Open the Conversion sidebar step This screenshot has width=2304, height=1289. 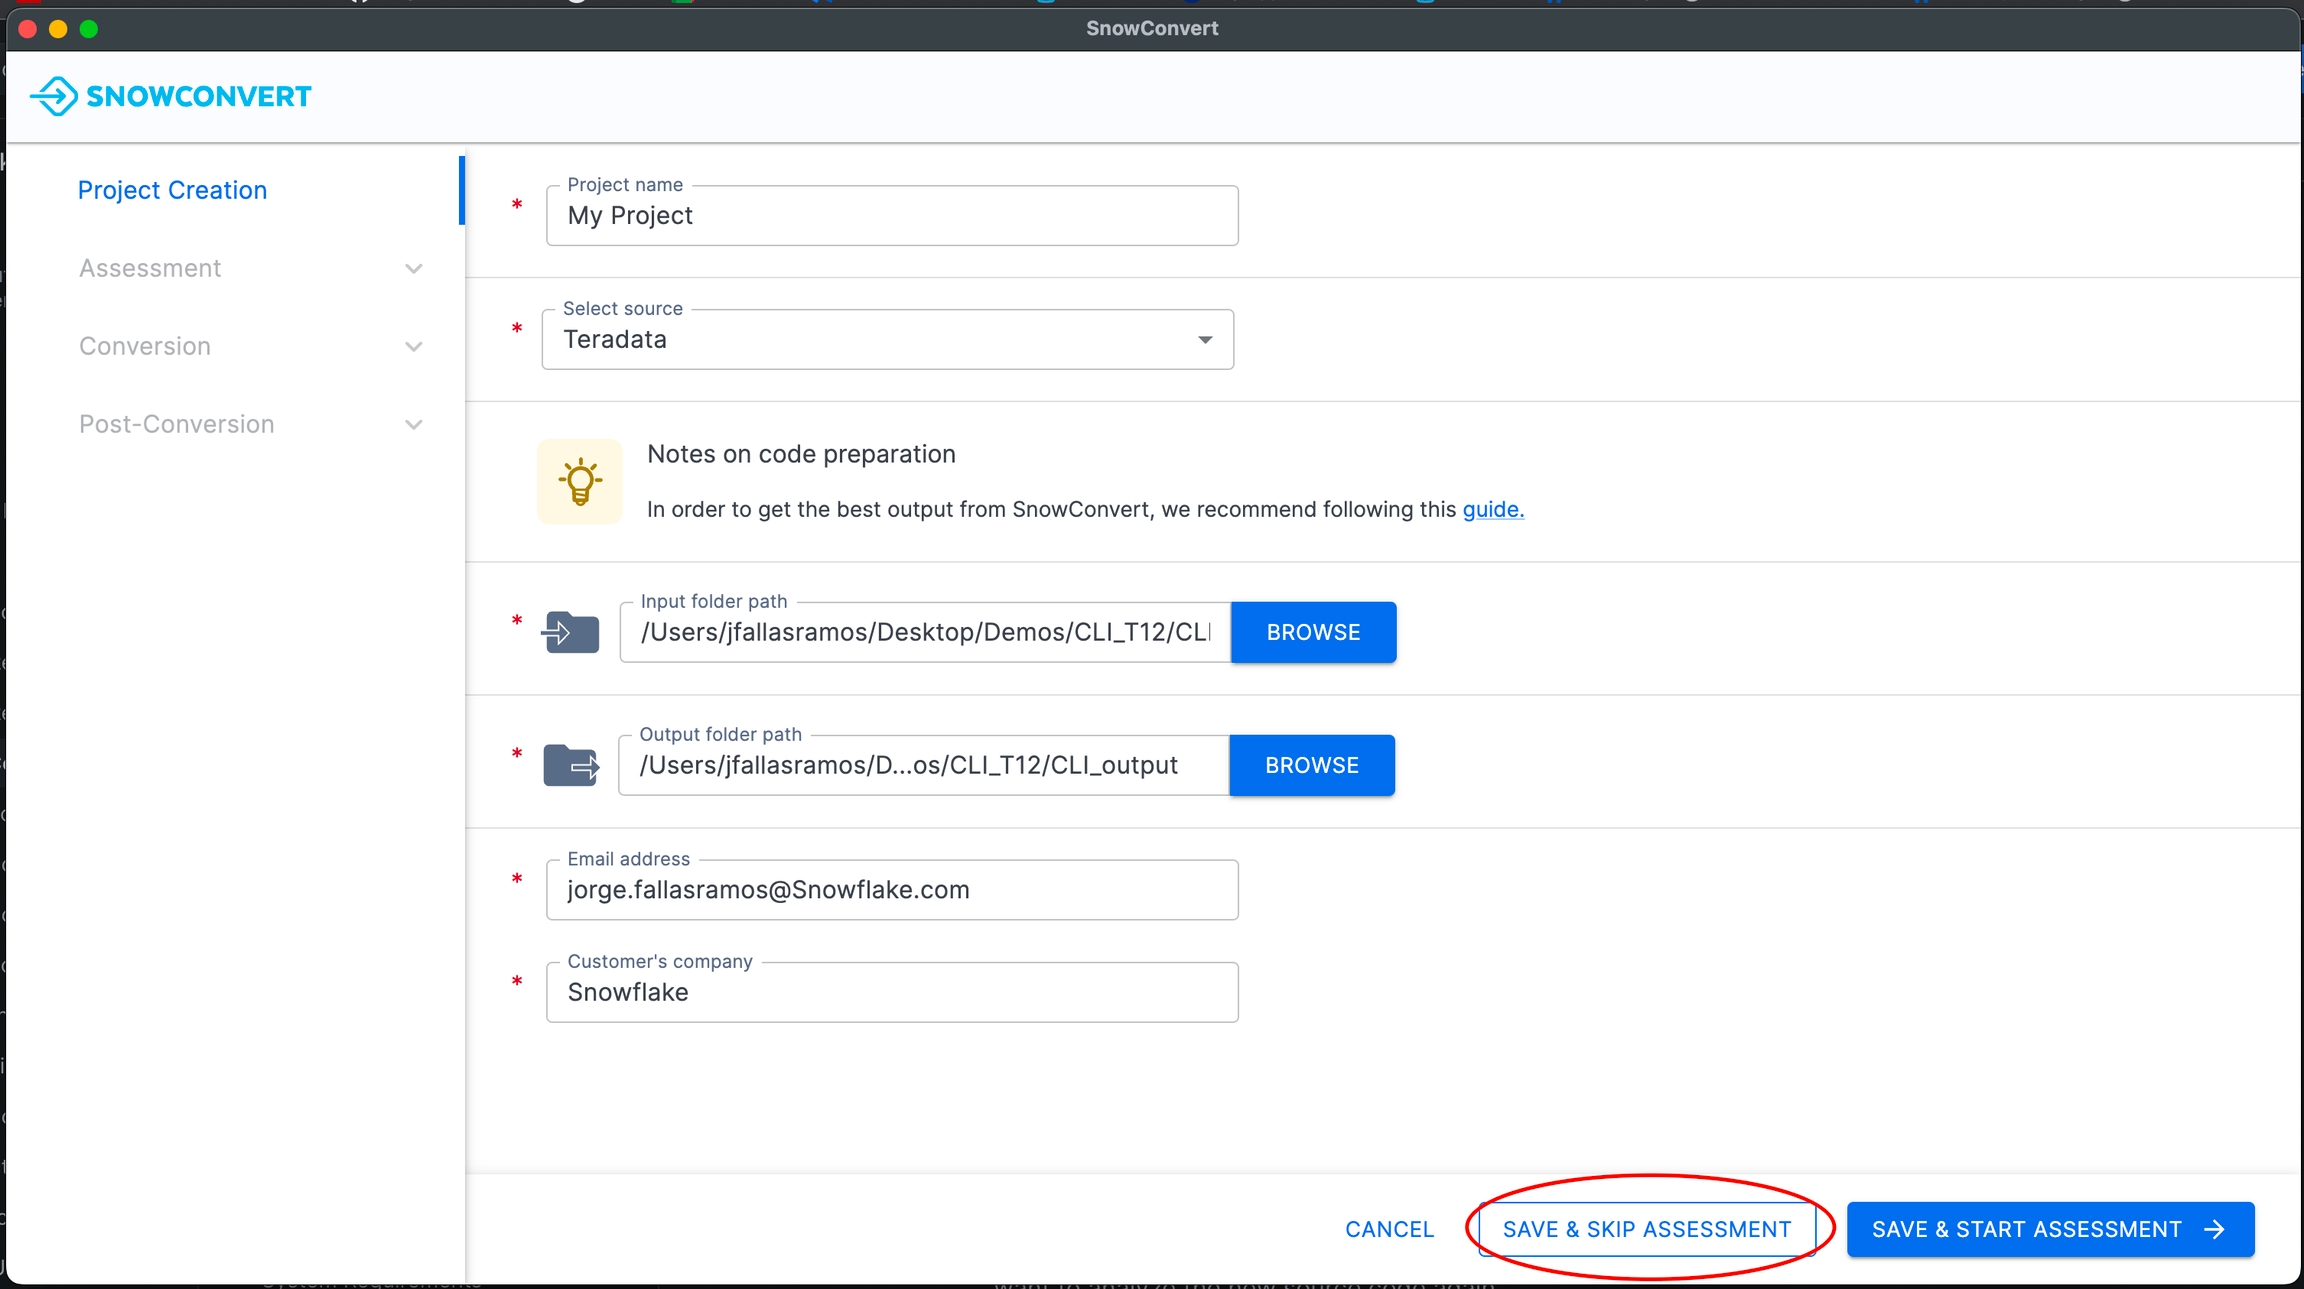[x=145, y=346]
